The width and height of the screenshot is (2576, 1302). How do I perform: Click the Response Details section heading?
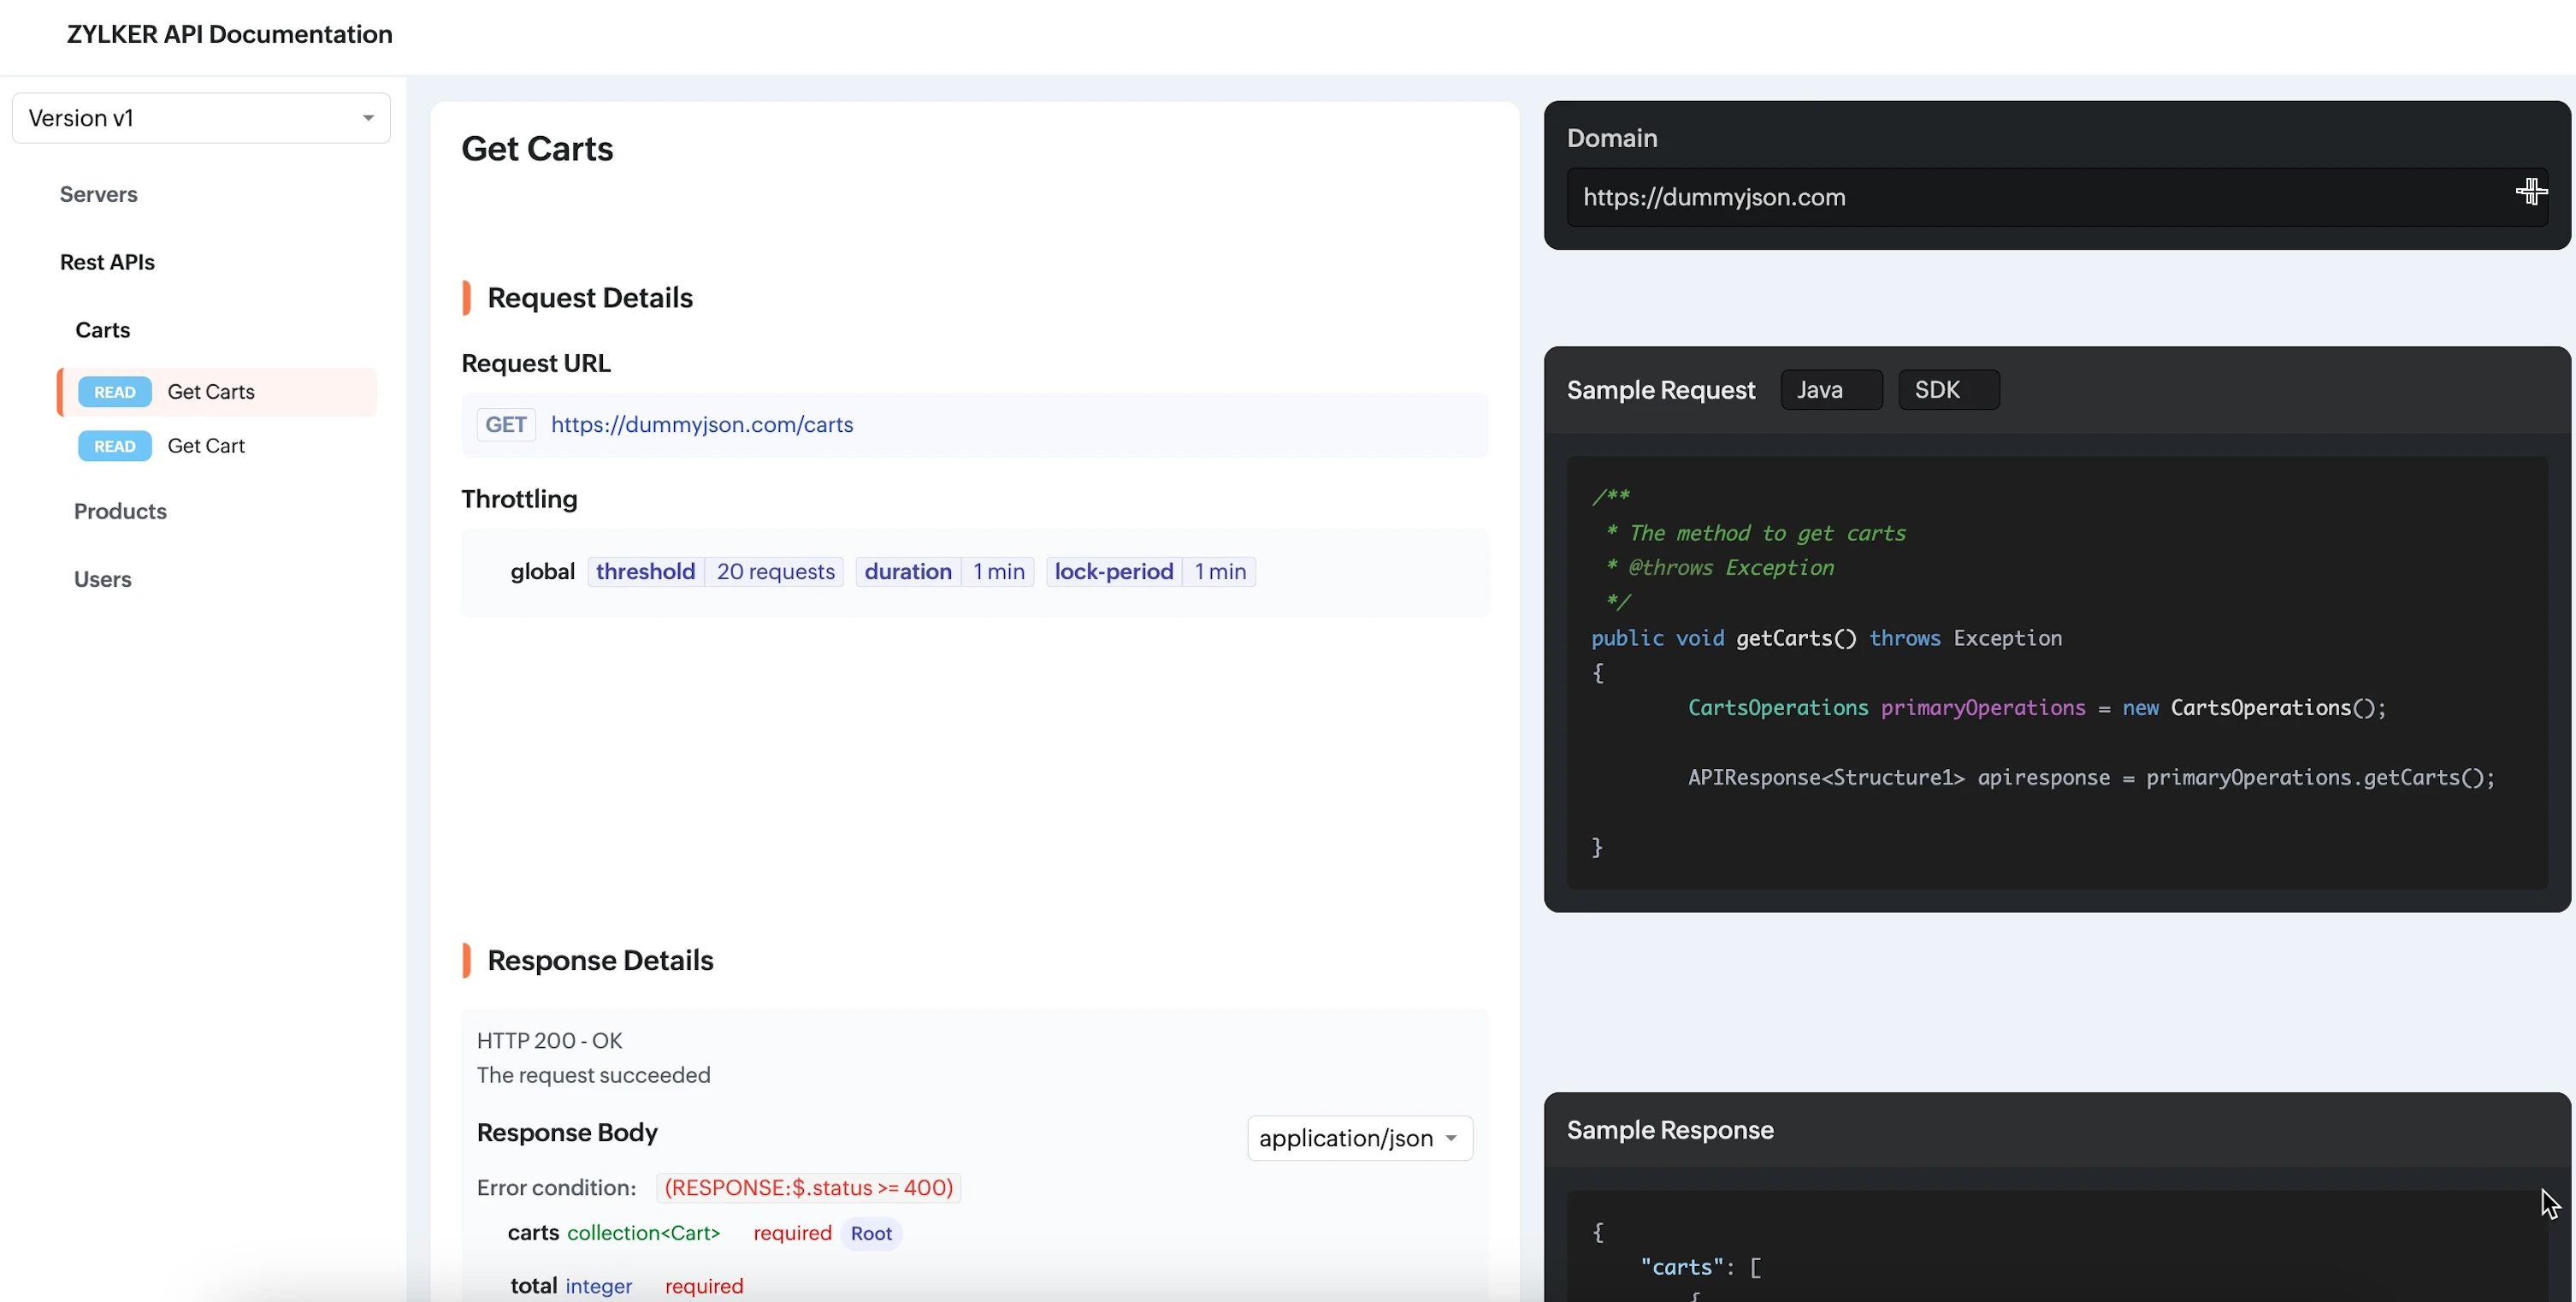(600, 961)
